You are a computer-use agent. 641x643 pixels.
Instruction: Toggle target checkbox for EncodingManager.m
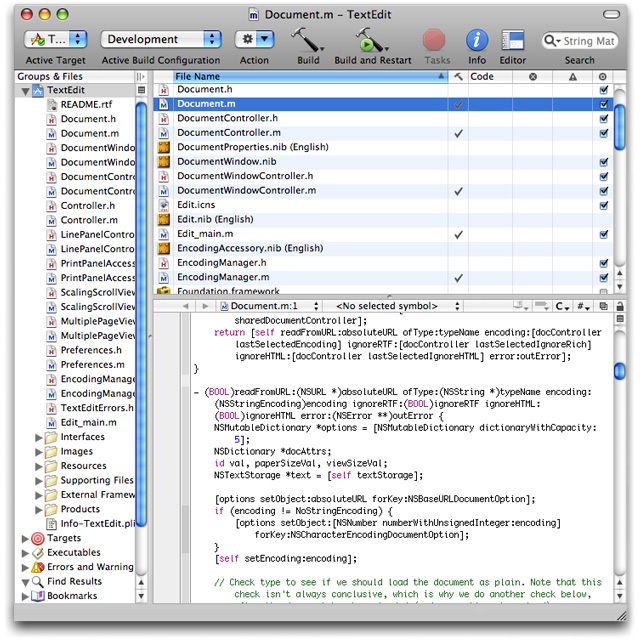point(603,277)
